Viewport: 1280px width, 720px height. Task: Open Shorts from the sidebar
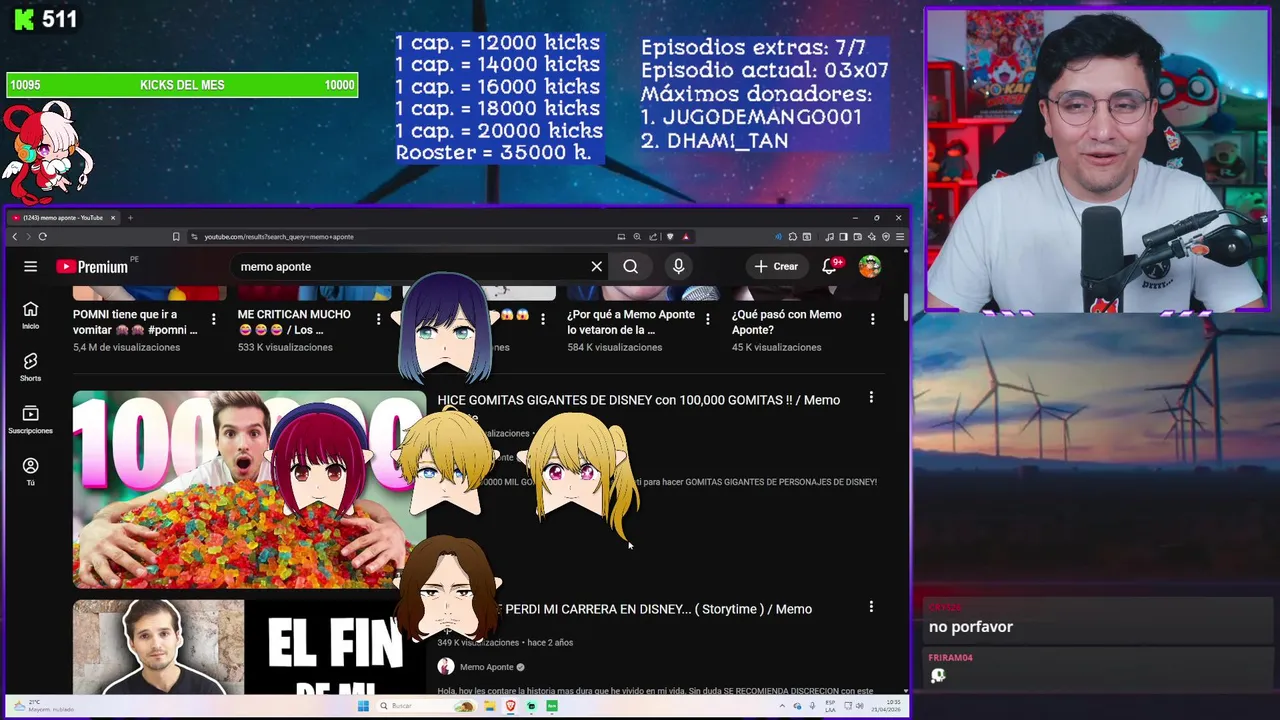coord(31,366)
